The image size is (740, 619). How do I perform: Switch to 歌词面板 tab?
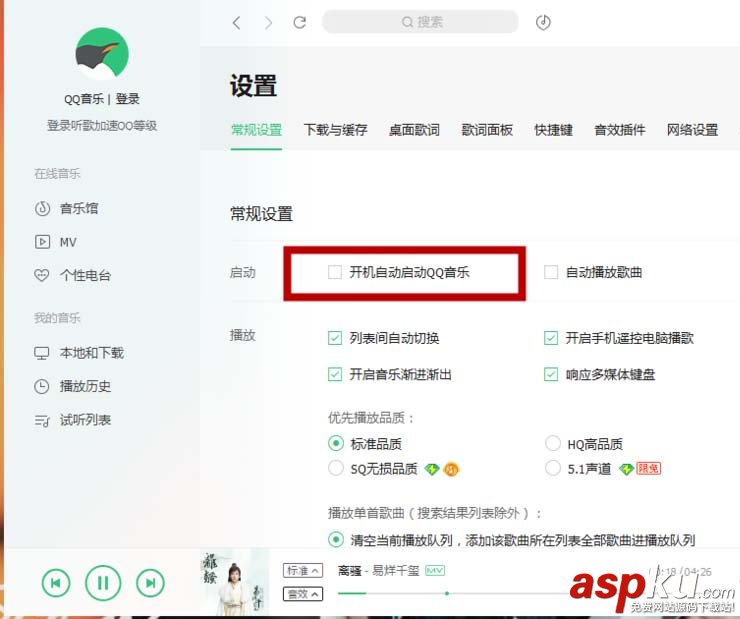pos(487,130)
